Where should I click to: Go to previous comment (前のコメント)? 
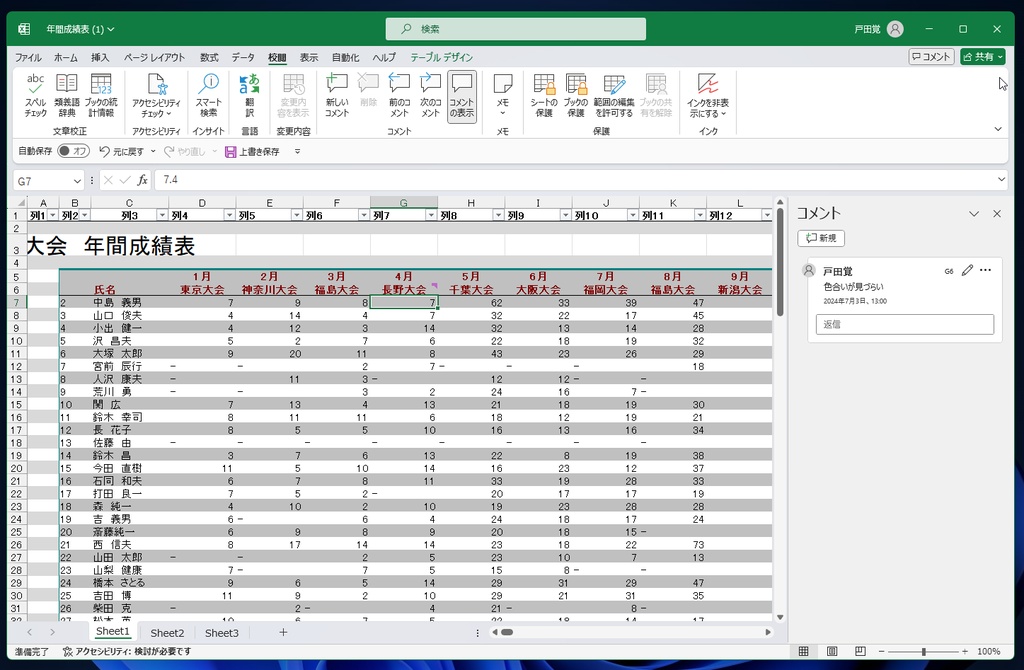399,95
